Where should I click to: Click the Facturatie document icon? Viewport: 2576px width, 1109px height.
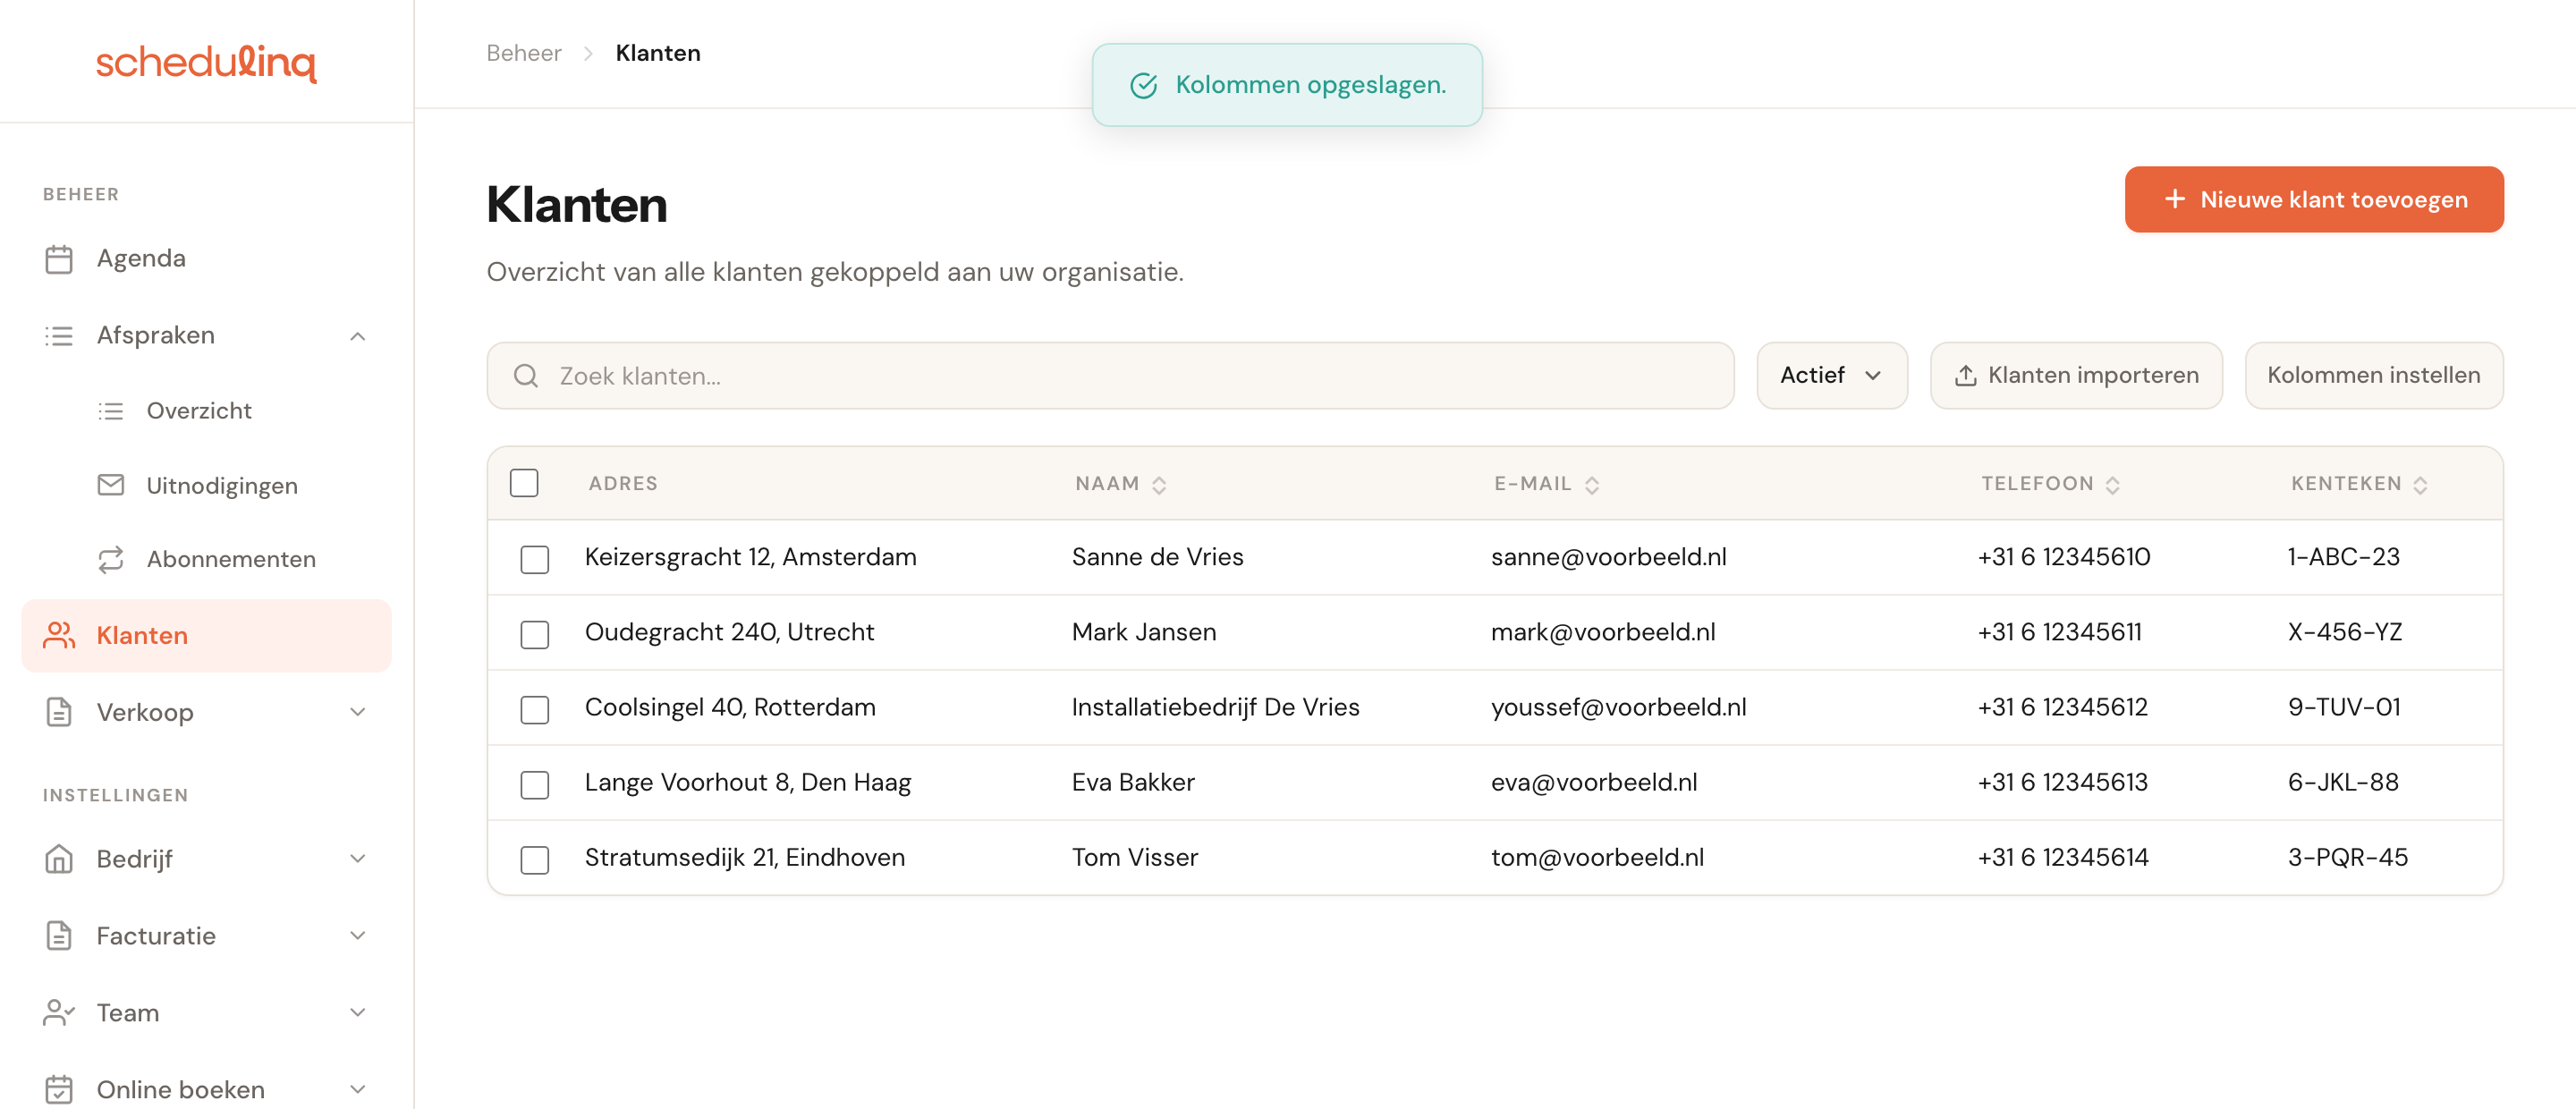coord(59,936)
